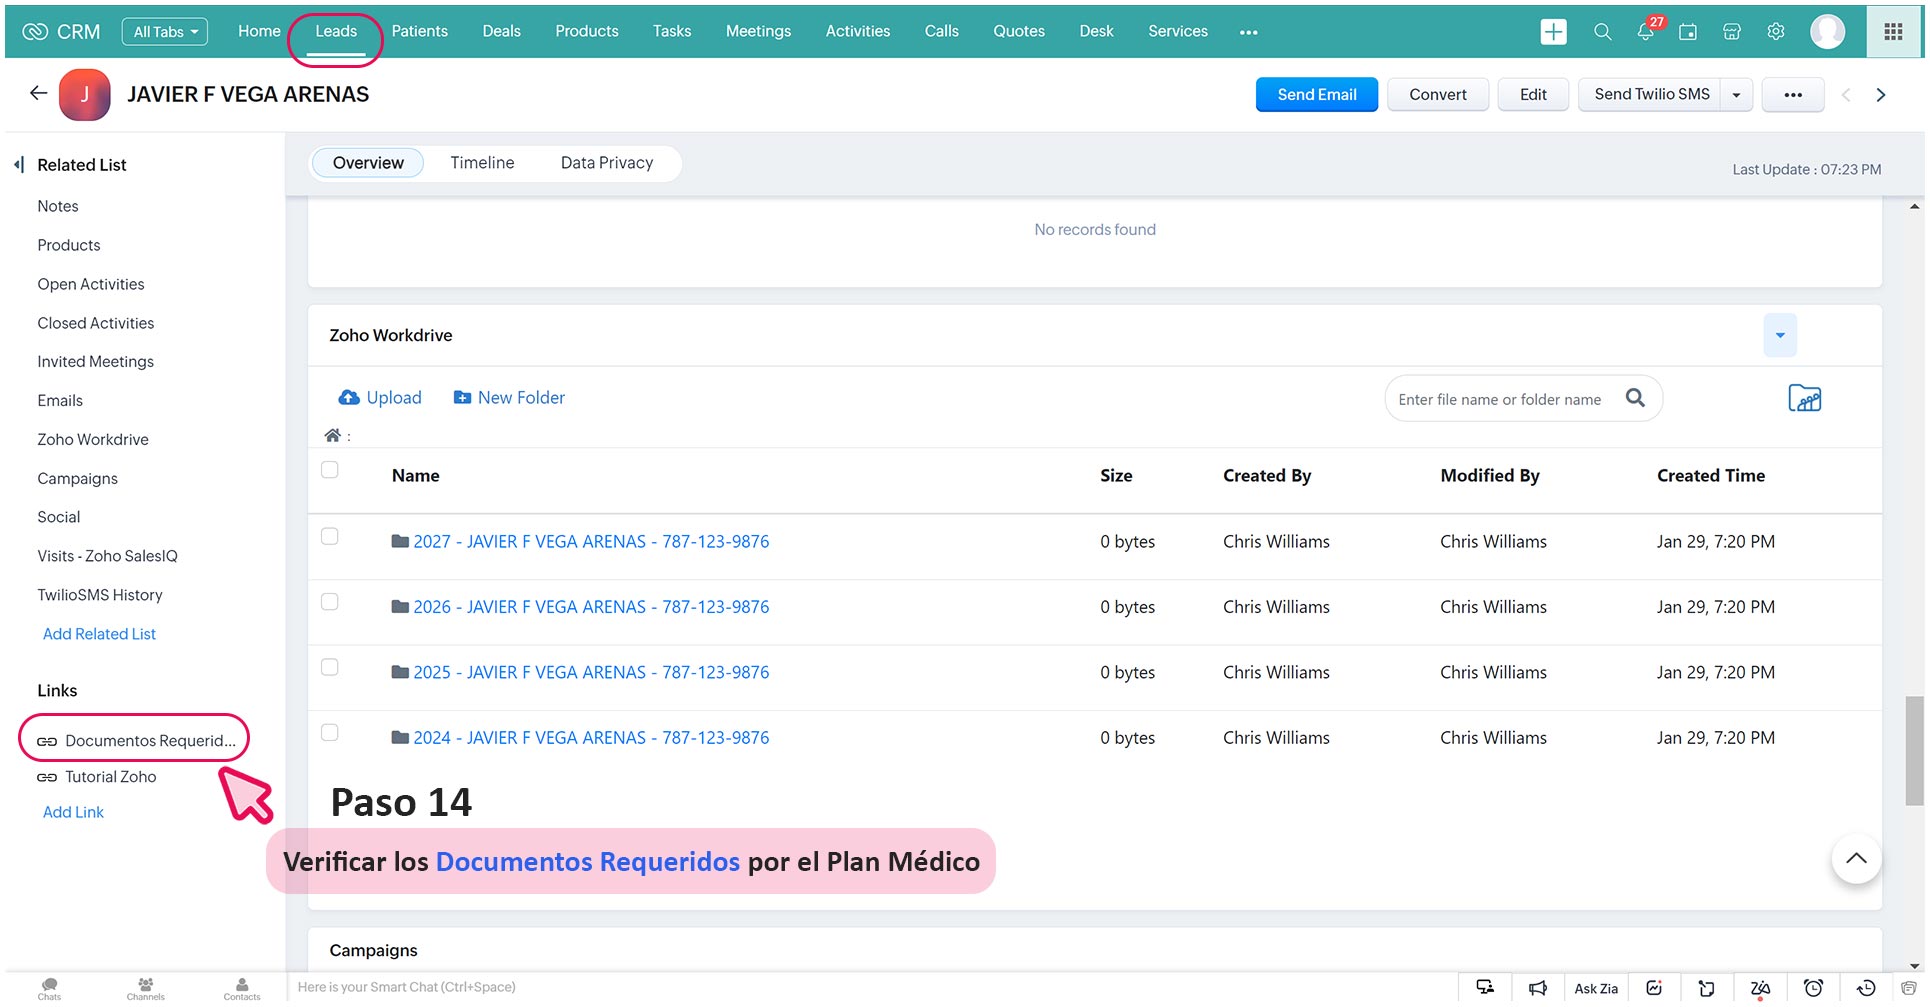The image size is (1930, 1007).
Task: Open Ask Zia in bottom bar
Action: (1595, 988)
